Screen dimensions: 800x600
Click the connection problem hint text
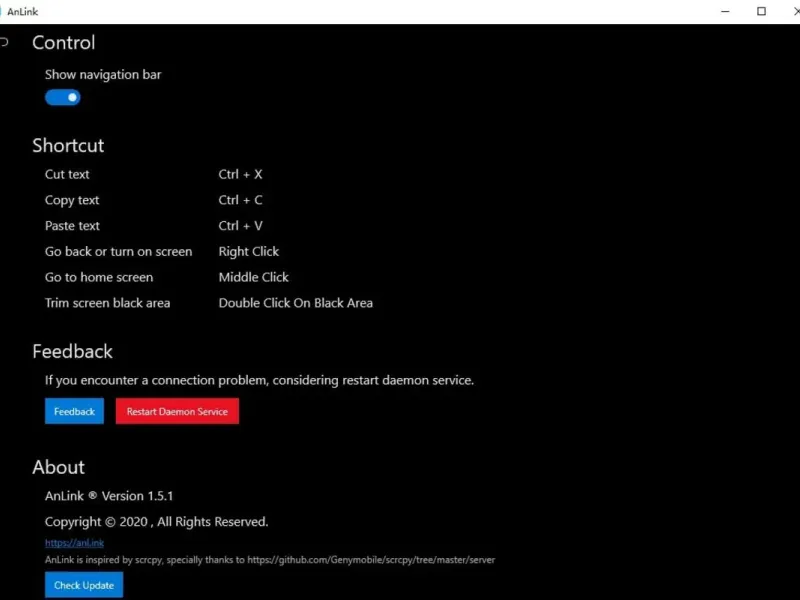click(x=259, y=381)
